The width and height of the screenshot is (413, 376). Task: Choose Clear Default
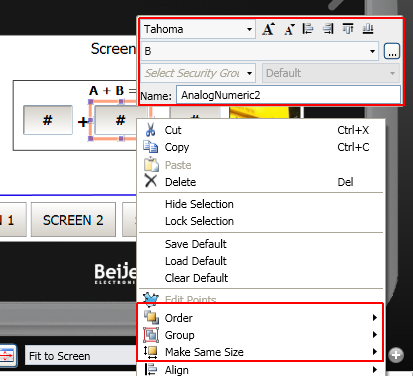point(261,278)
